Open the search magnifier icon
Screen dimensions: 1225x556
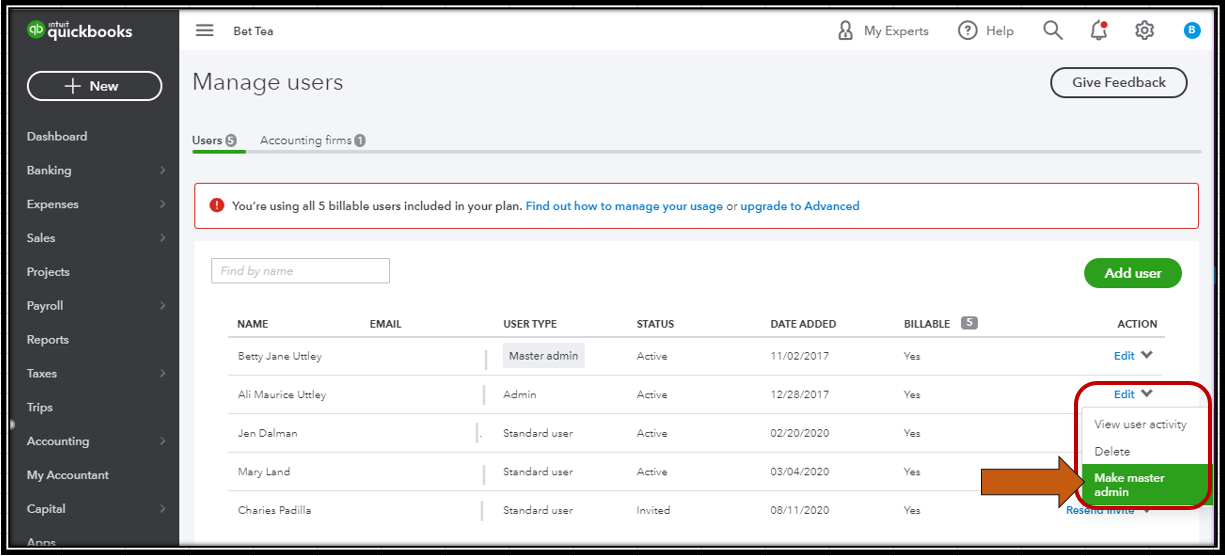pyautogui.click(x=1052, y=30)
